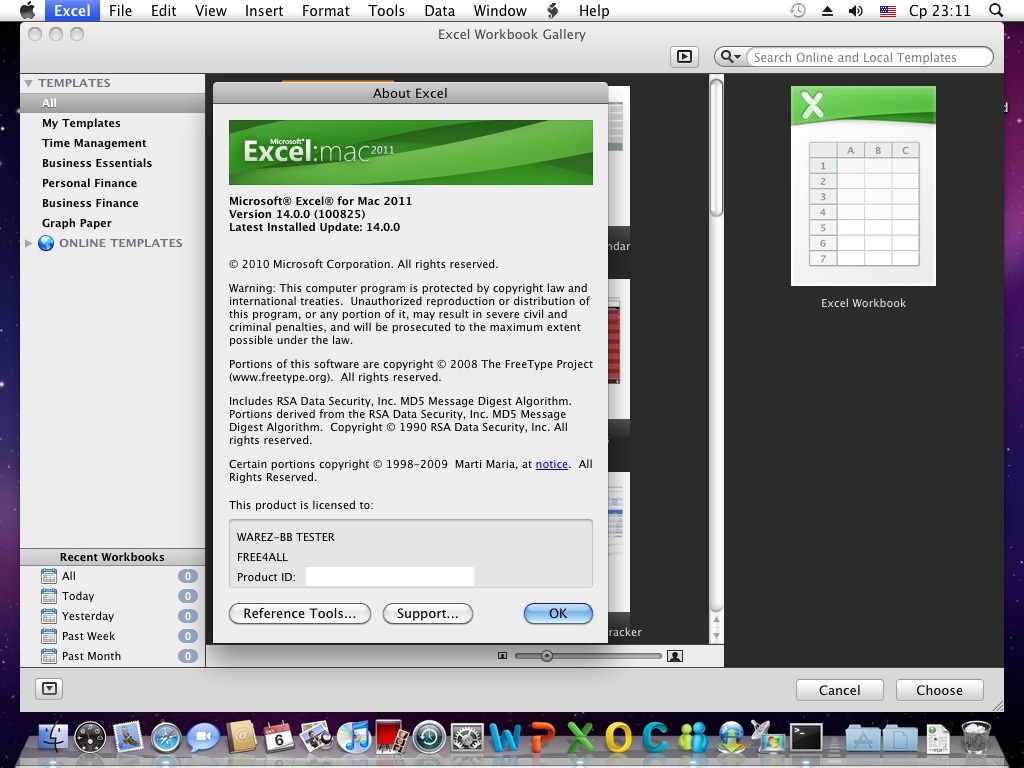1024x768 pixels.
Task: Toggle the gallery preview pane button
Action: 684,57
